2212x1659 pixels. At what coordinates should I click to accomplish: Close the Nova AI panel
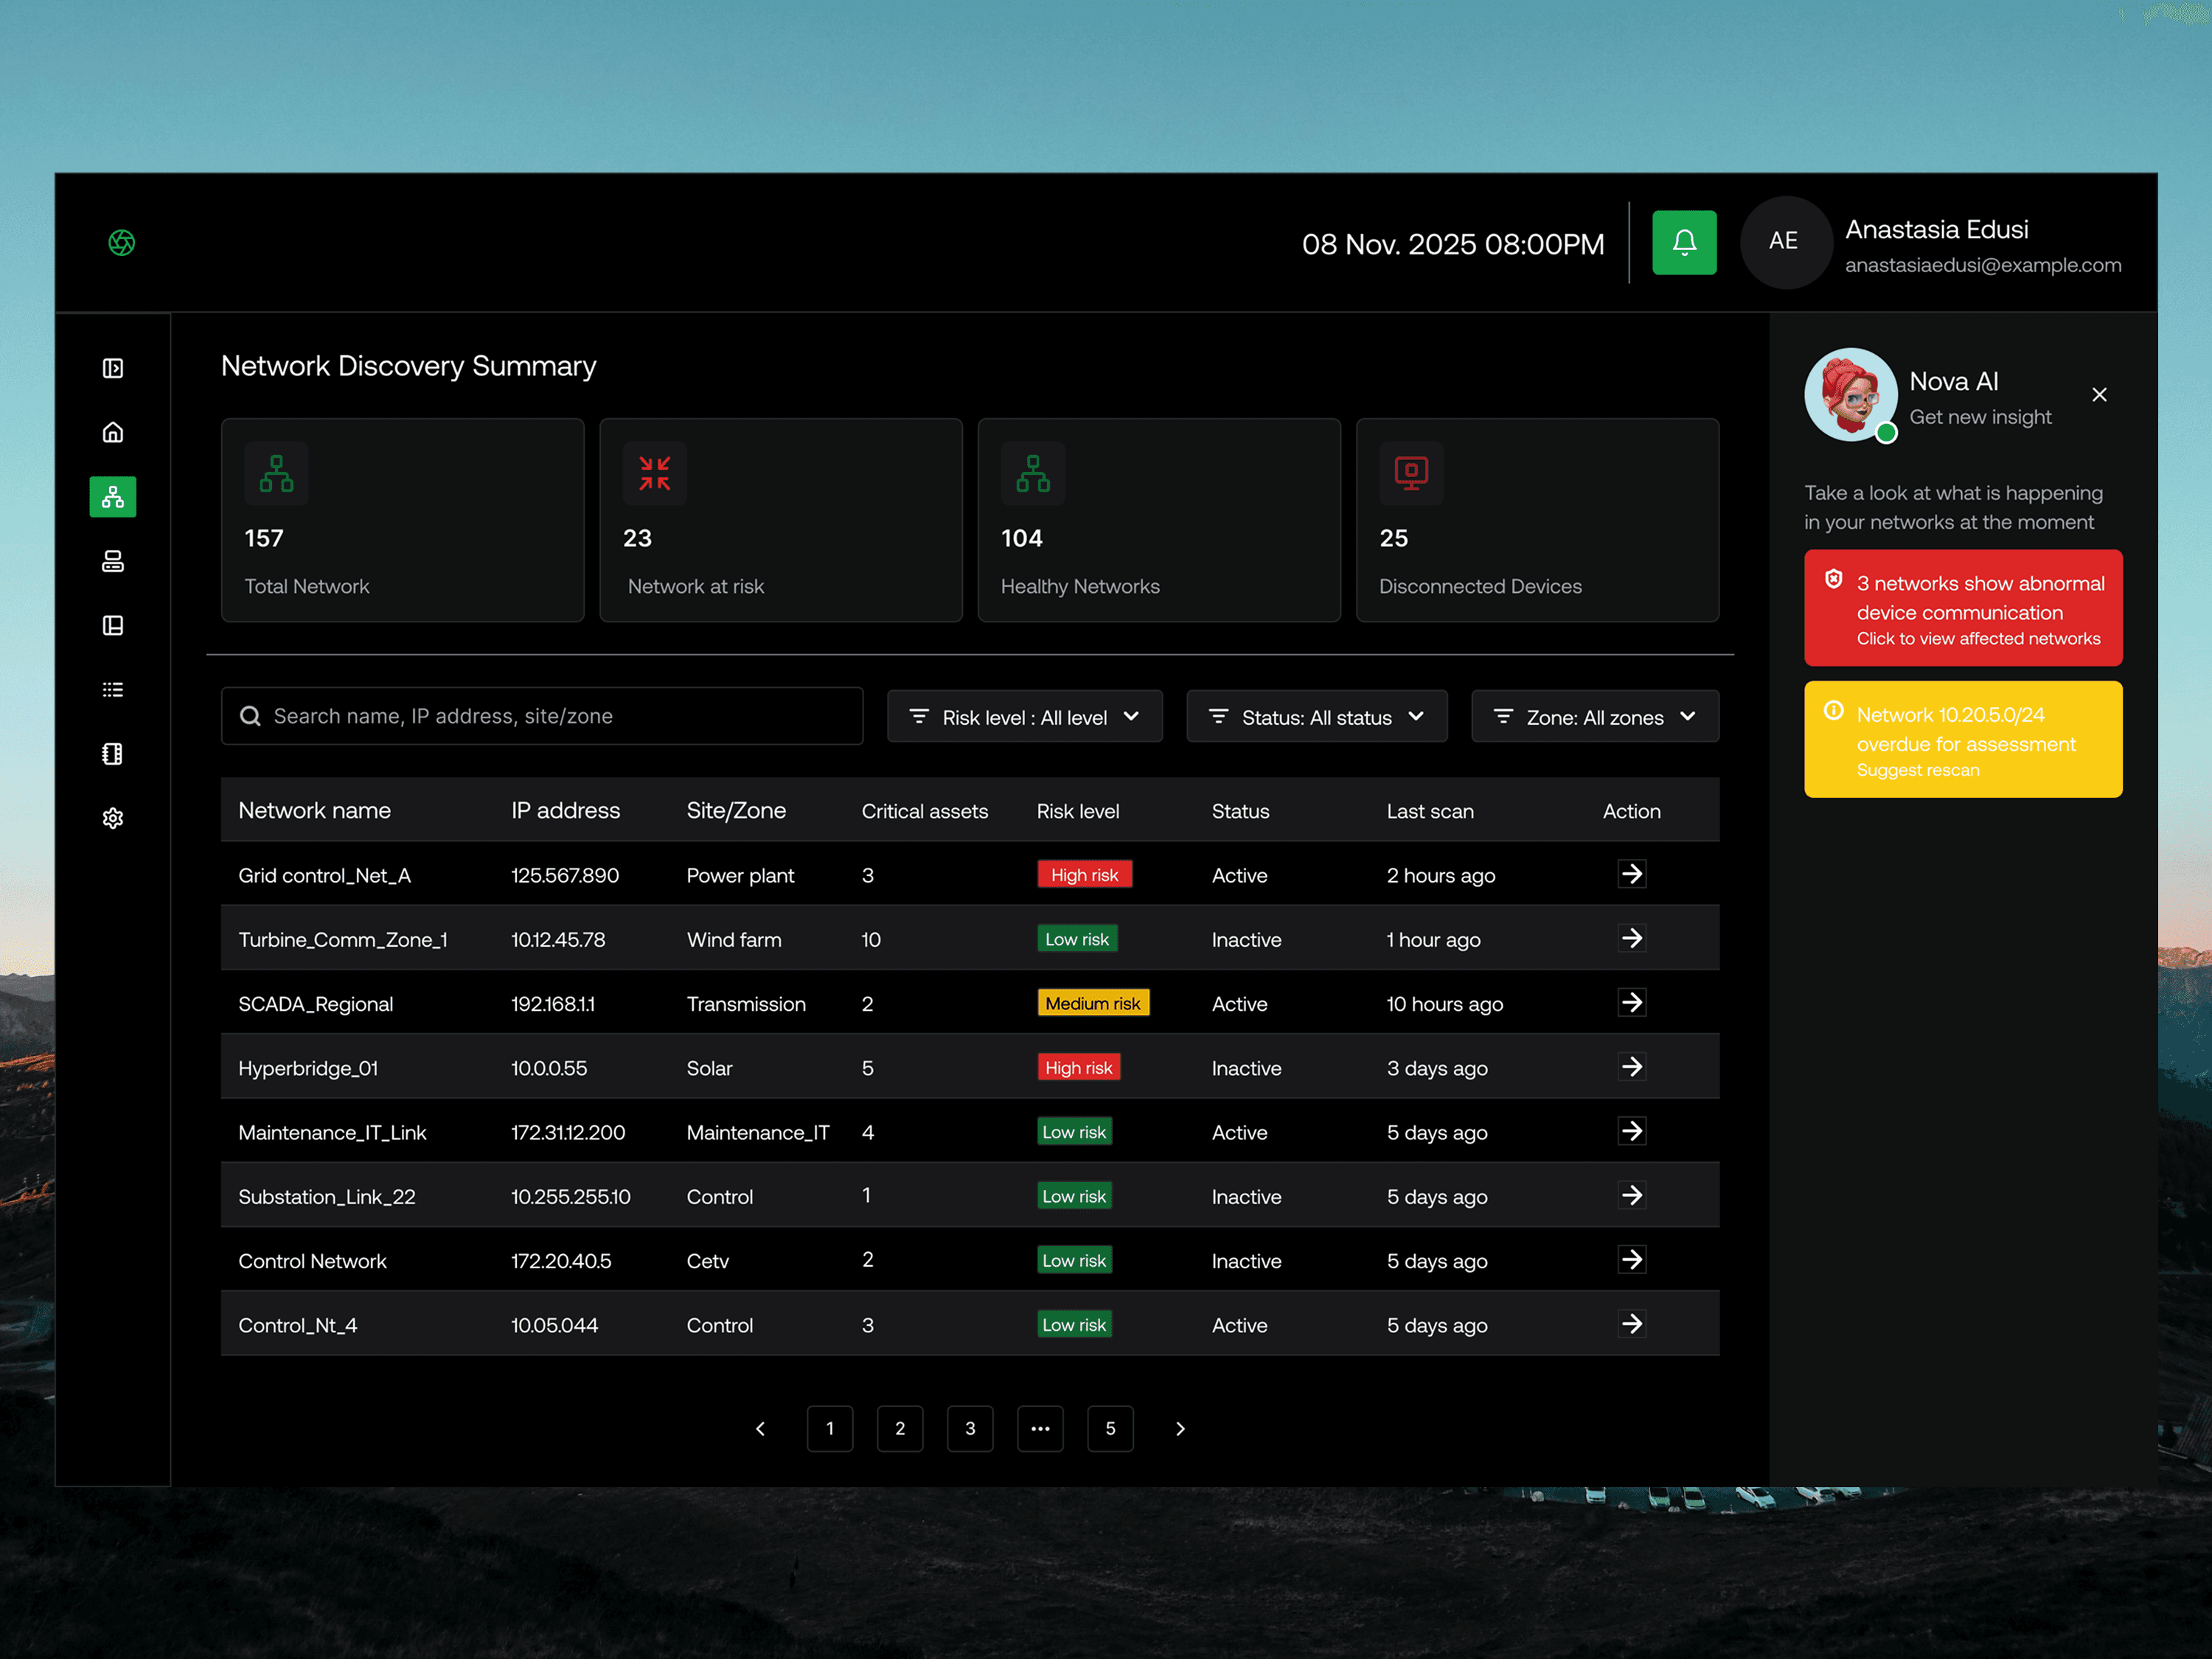(x=2099, y=395)
